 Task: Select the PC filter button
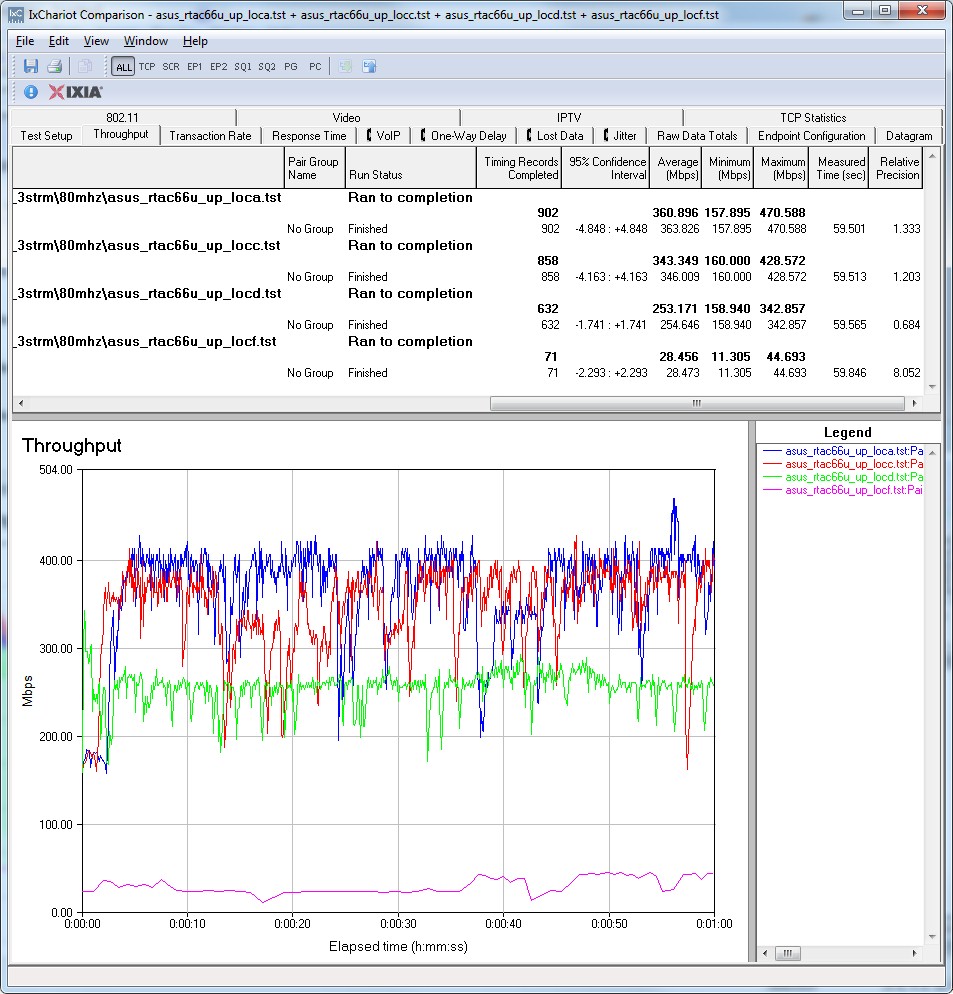[315, 67]
